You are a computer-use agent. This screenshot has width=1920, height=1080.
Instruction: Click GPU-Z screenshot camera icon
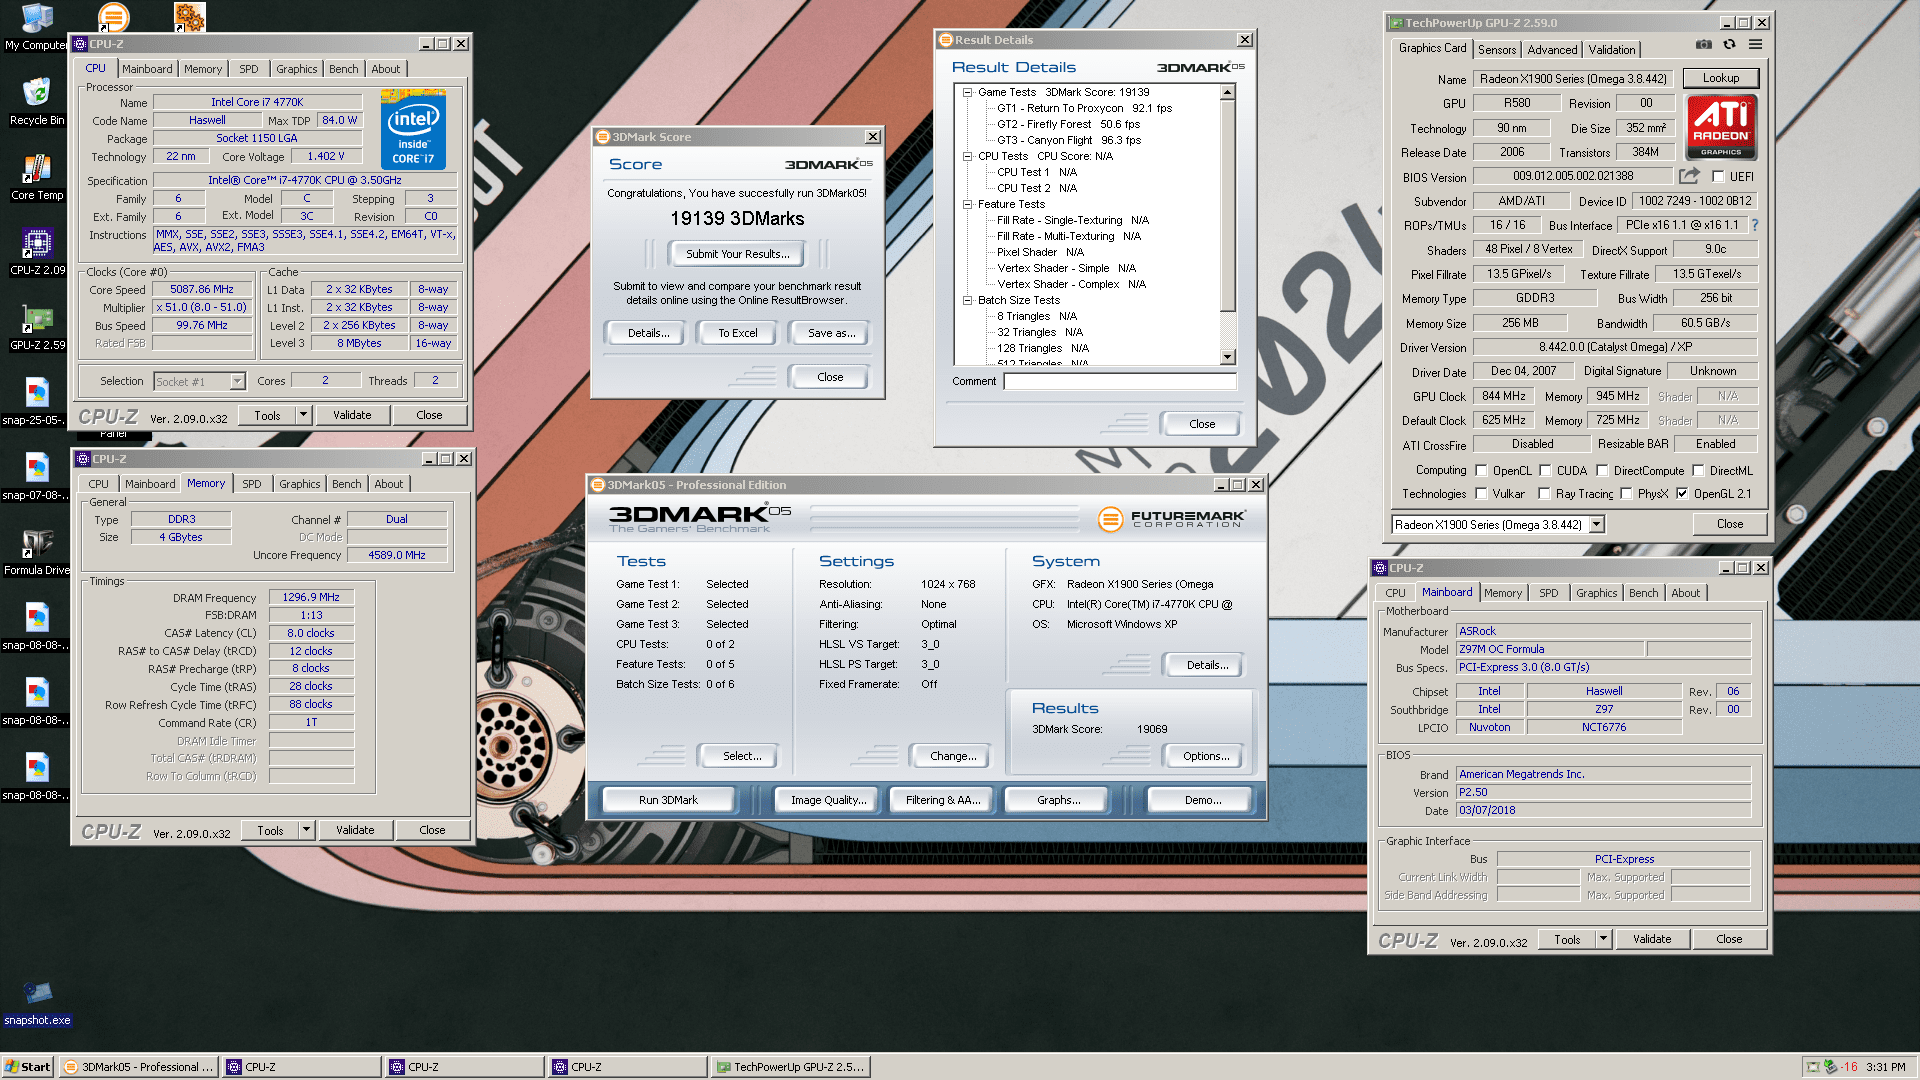click(1704, 44)
